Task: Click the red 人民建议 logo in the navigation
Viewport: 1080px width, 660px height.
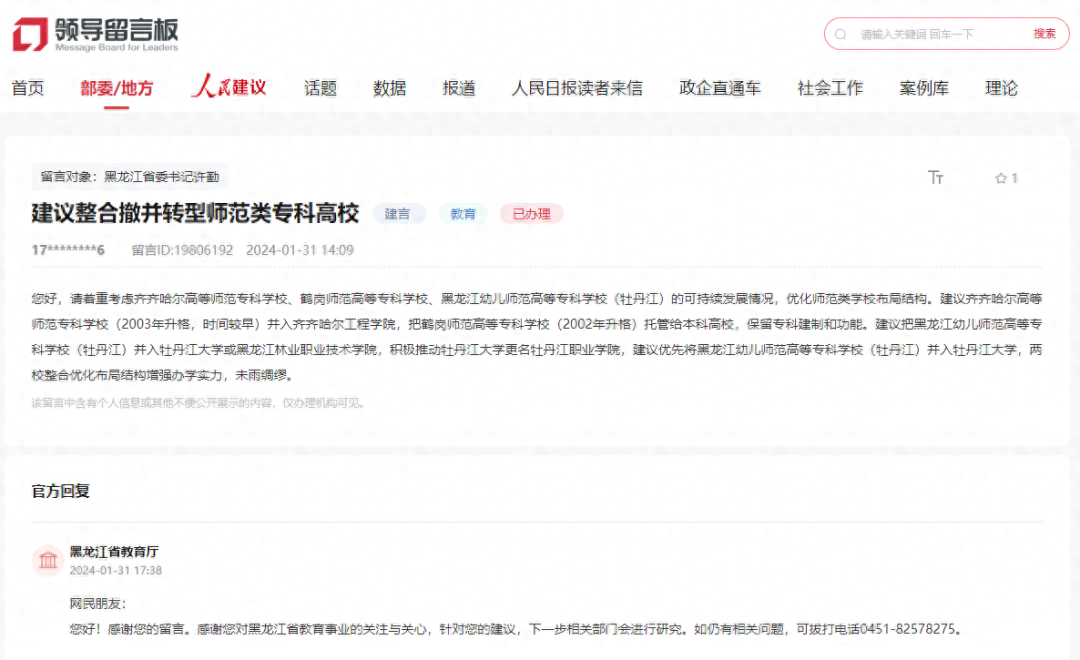Action: pos(229,88)
